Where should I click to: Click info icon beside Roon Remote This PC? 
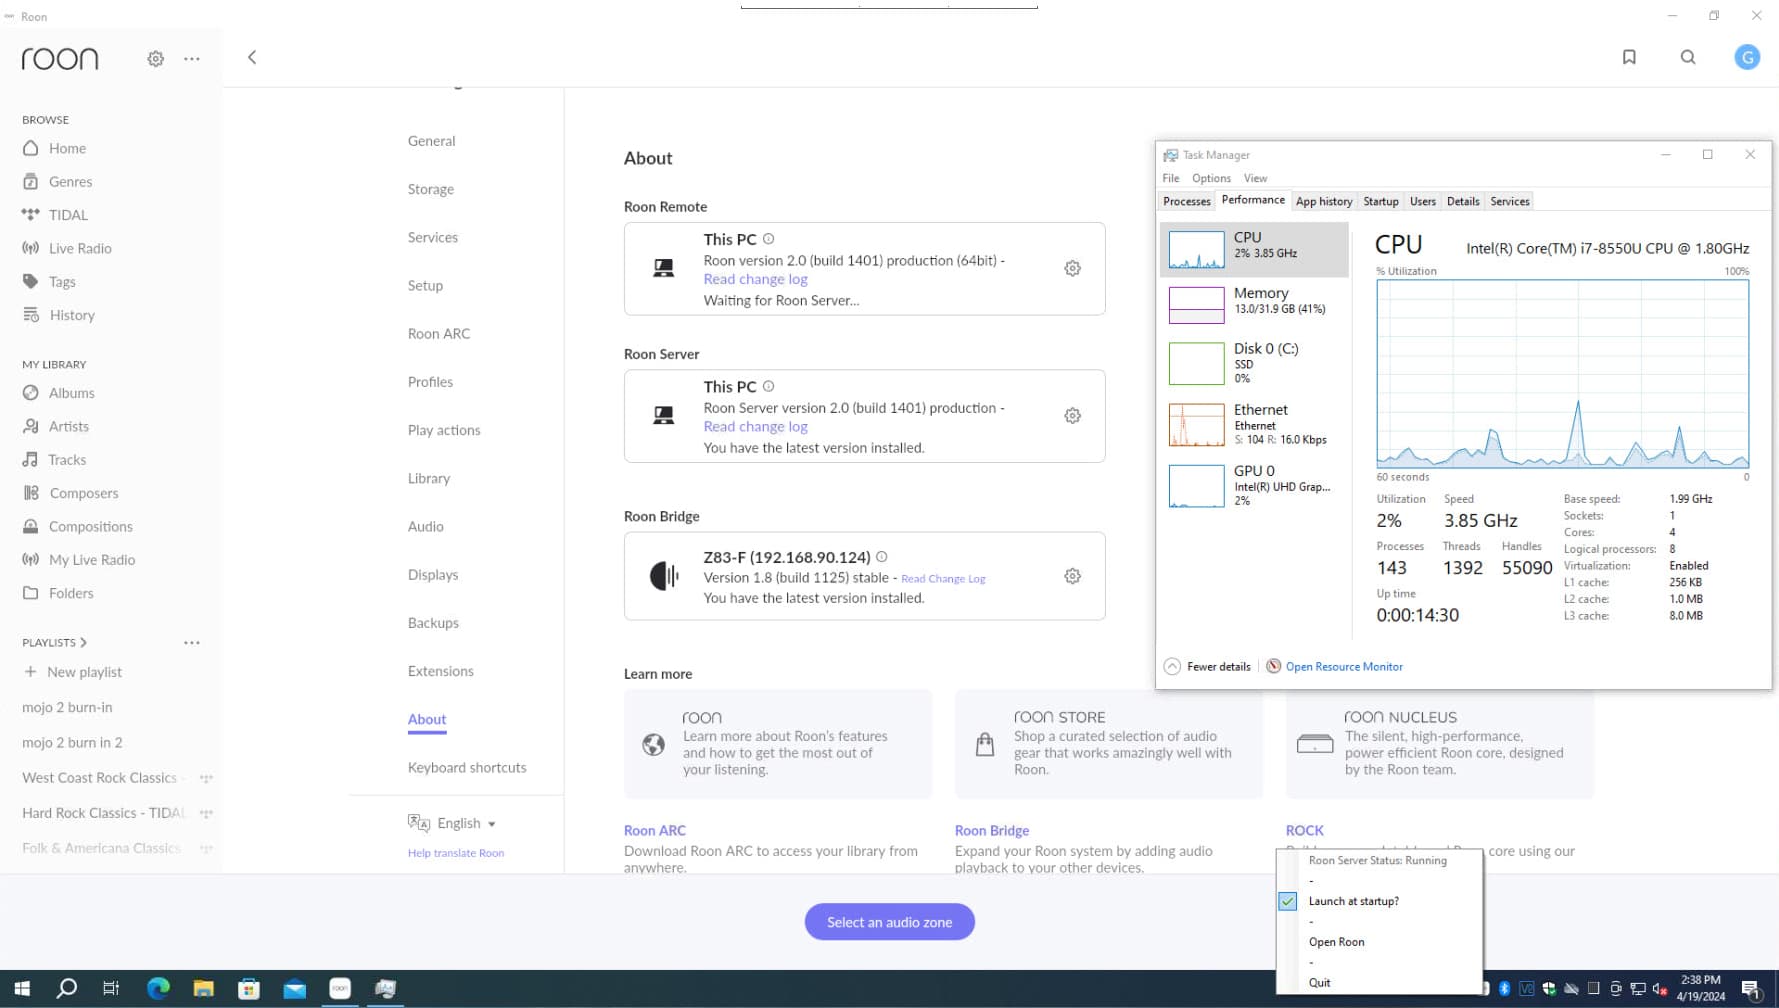coord(768,239)
